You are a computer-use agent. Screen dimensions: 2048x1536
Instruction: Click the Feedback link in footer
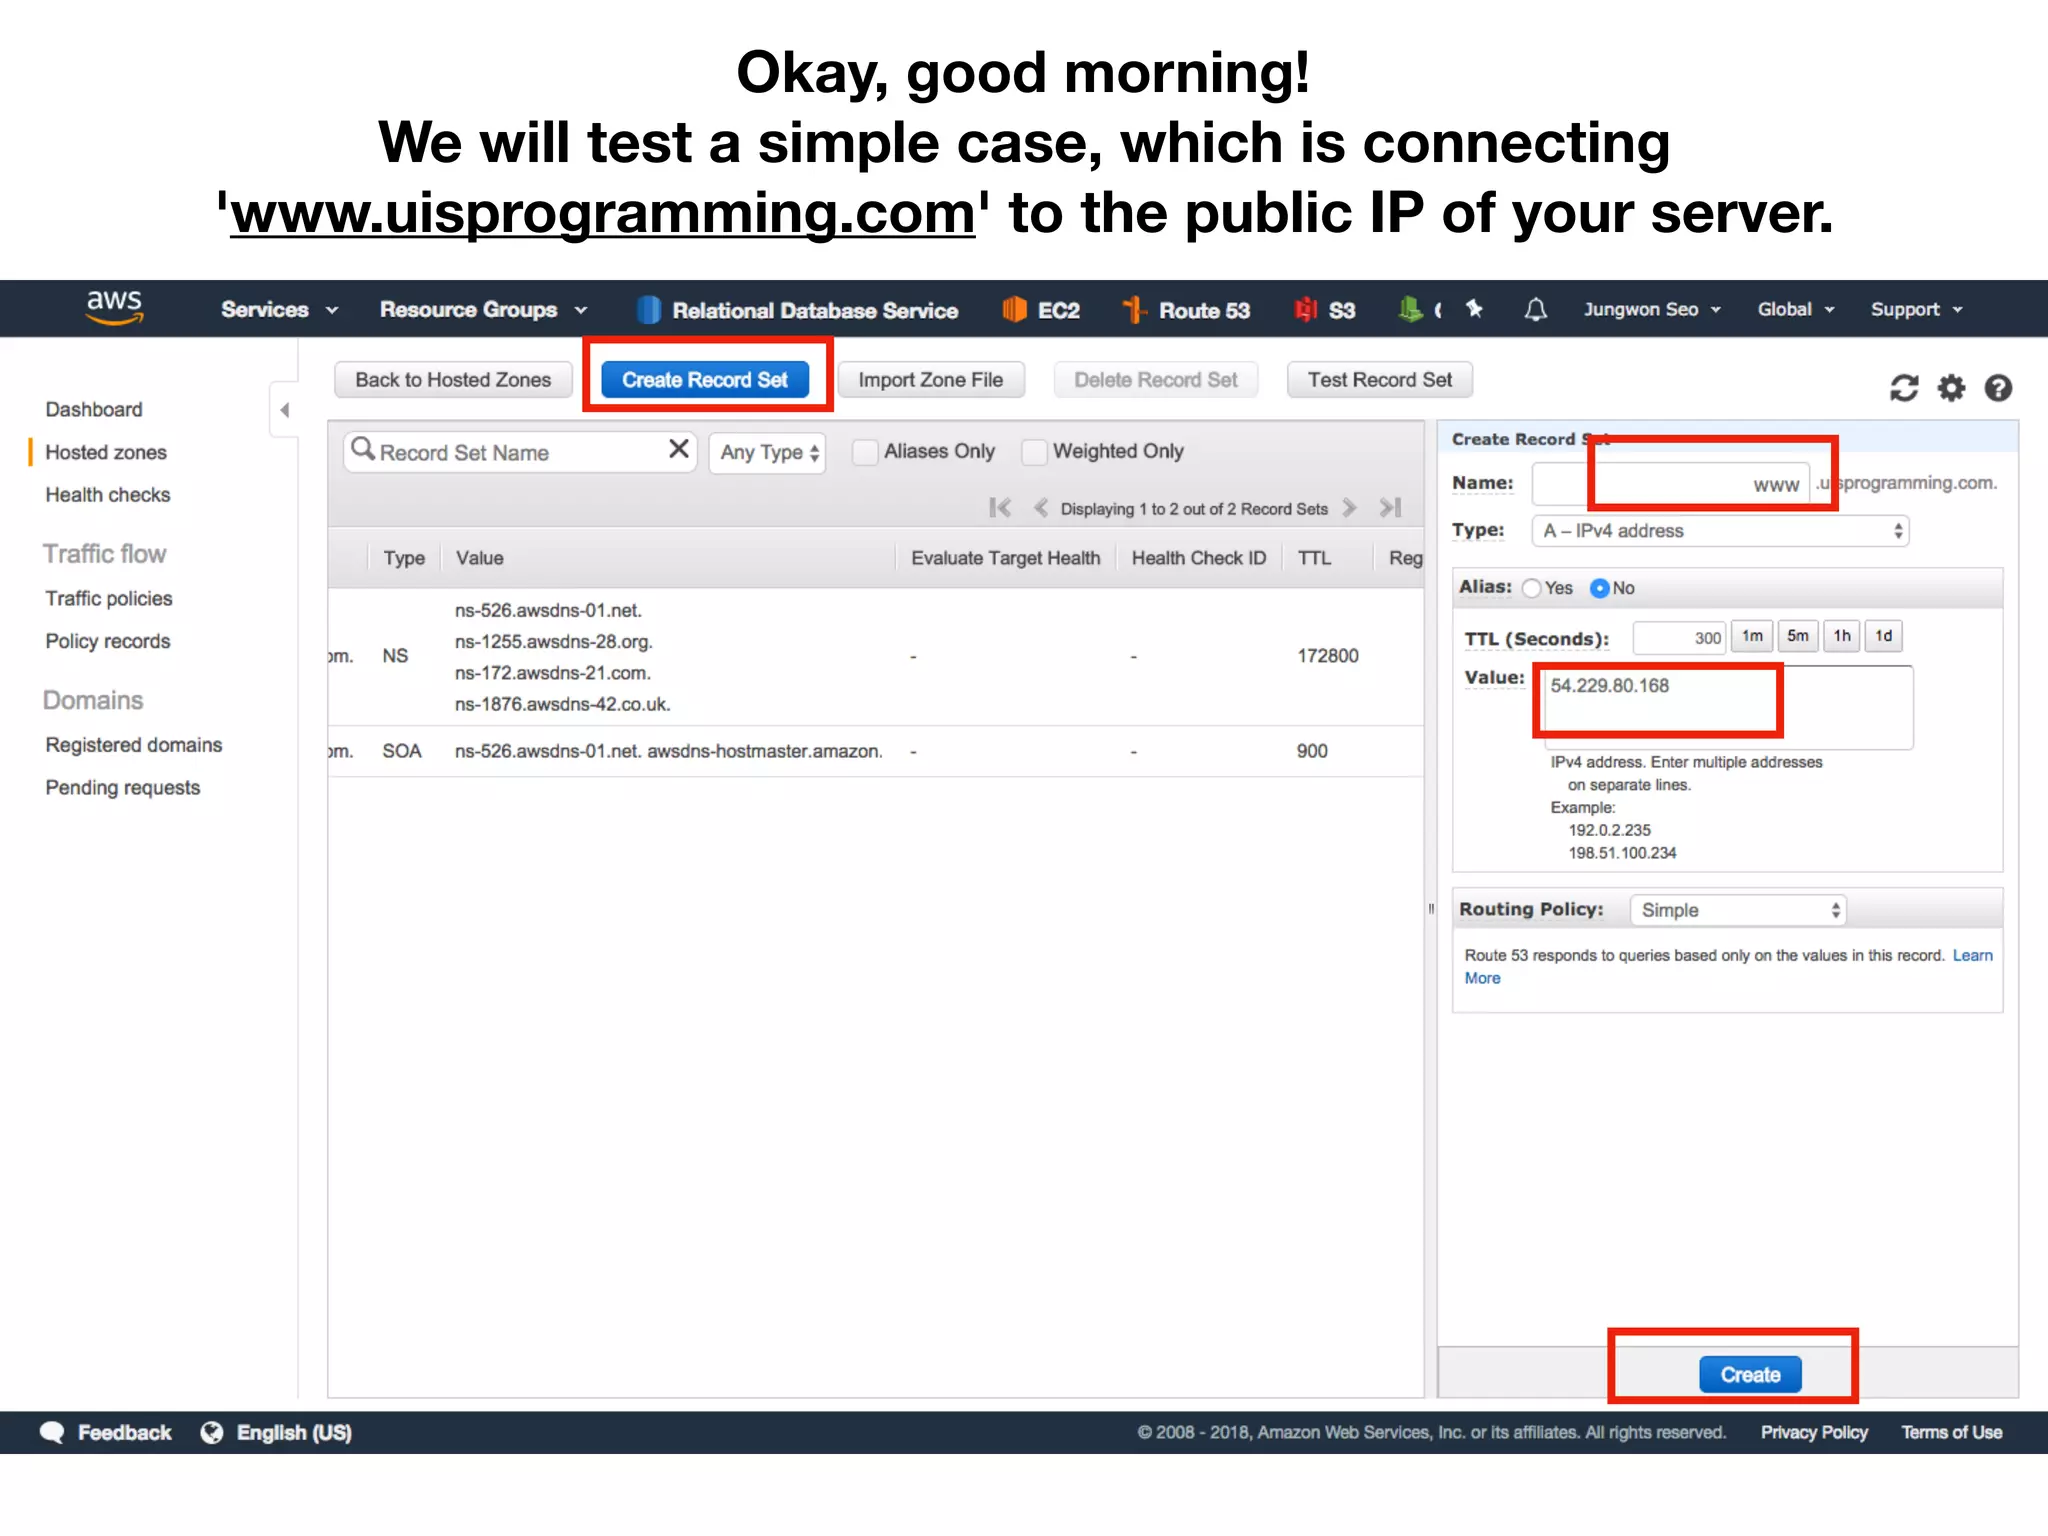pyautogui.click(x=125, y=1433)
